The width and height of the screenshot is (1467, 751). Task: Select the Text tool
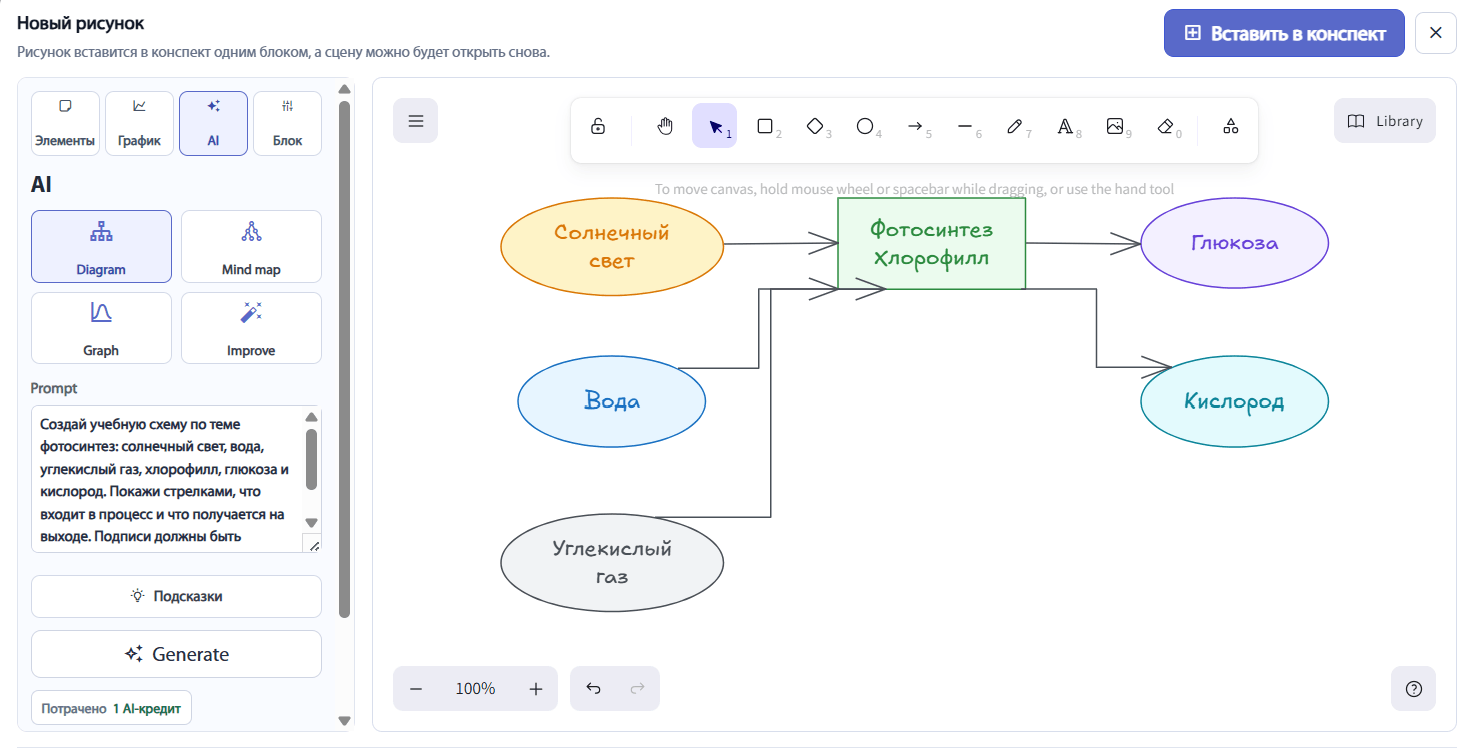pyautogui.click(x=1065, y=126)
